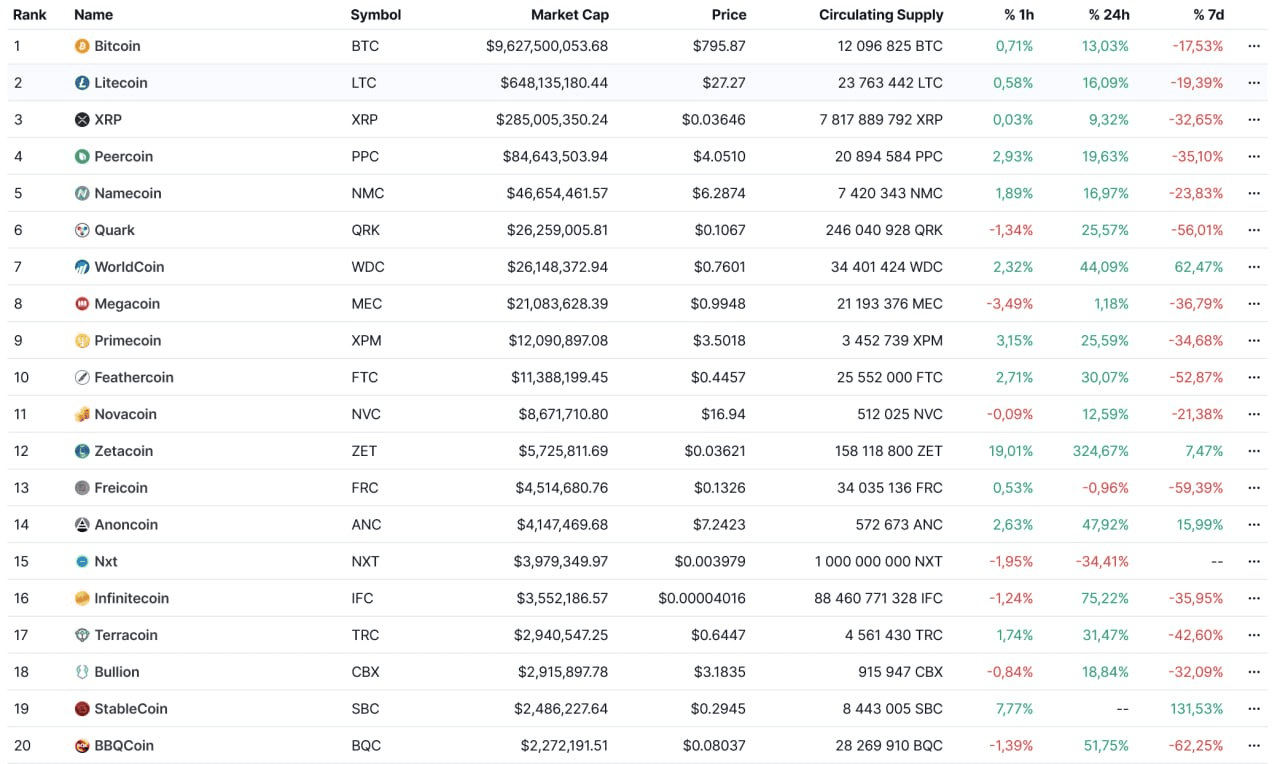Select the BBQCoin logo
This screenshot has width=1280, height=764.
(x=80, y=745)
